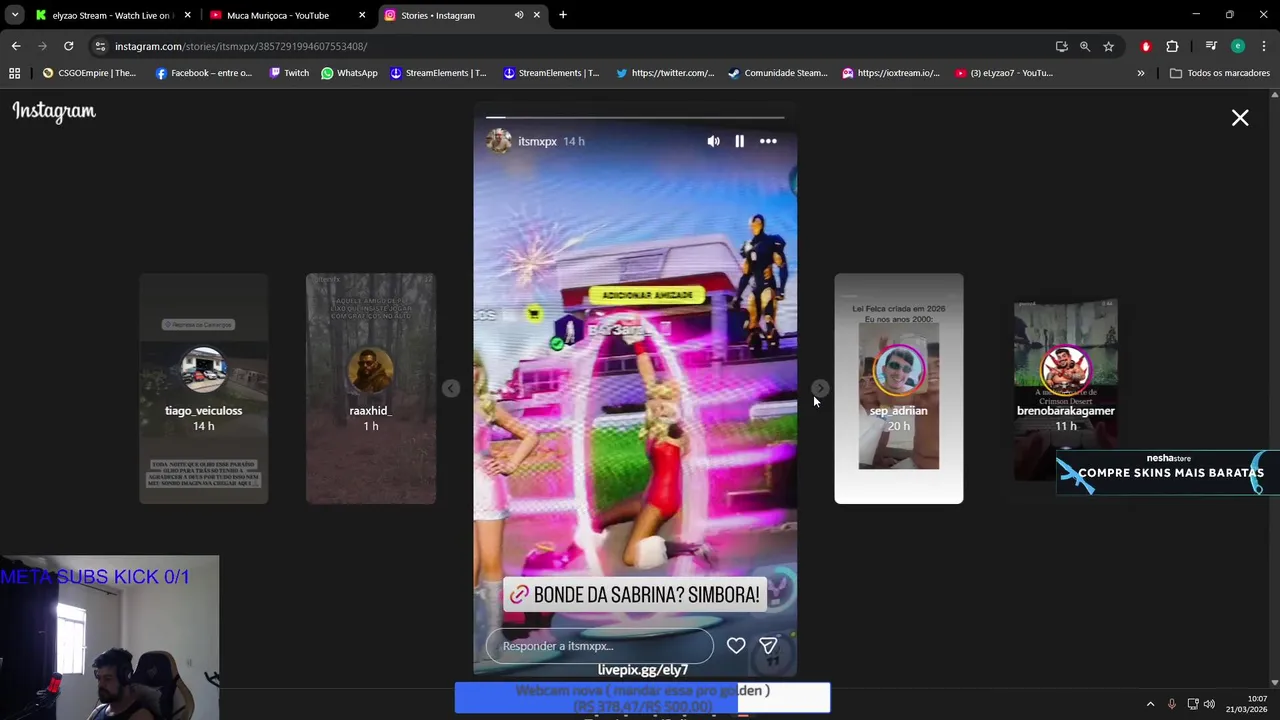Mute the Instagram tab via speaker icon

(518, 15)
